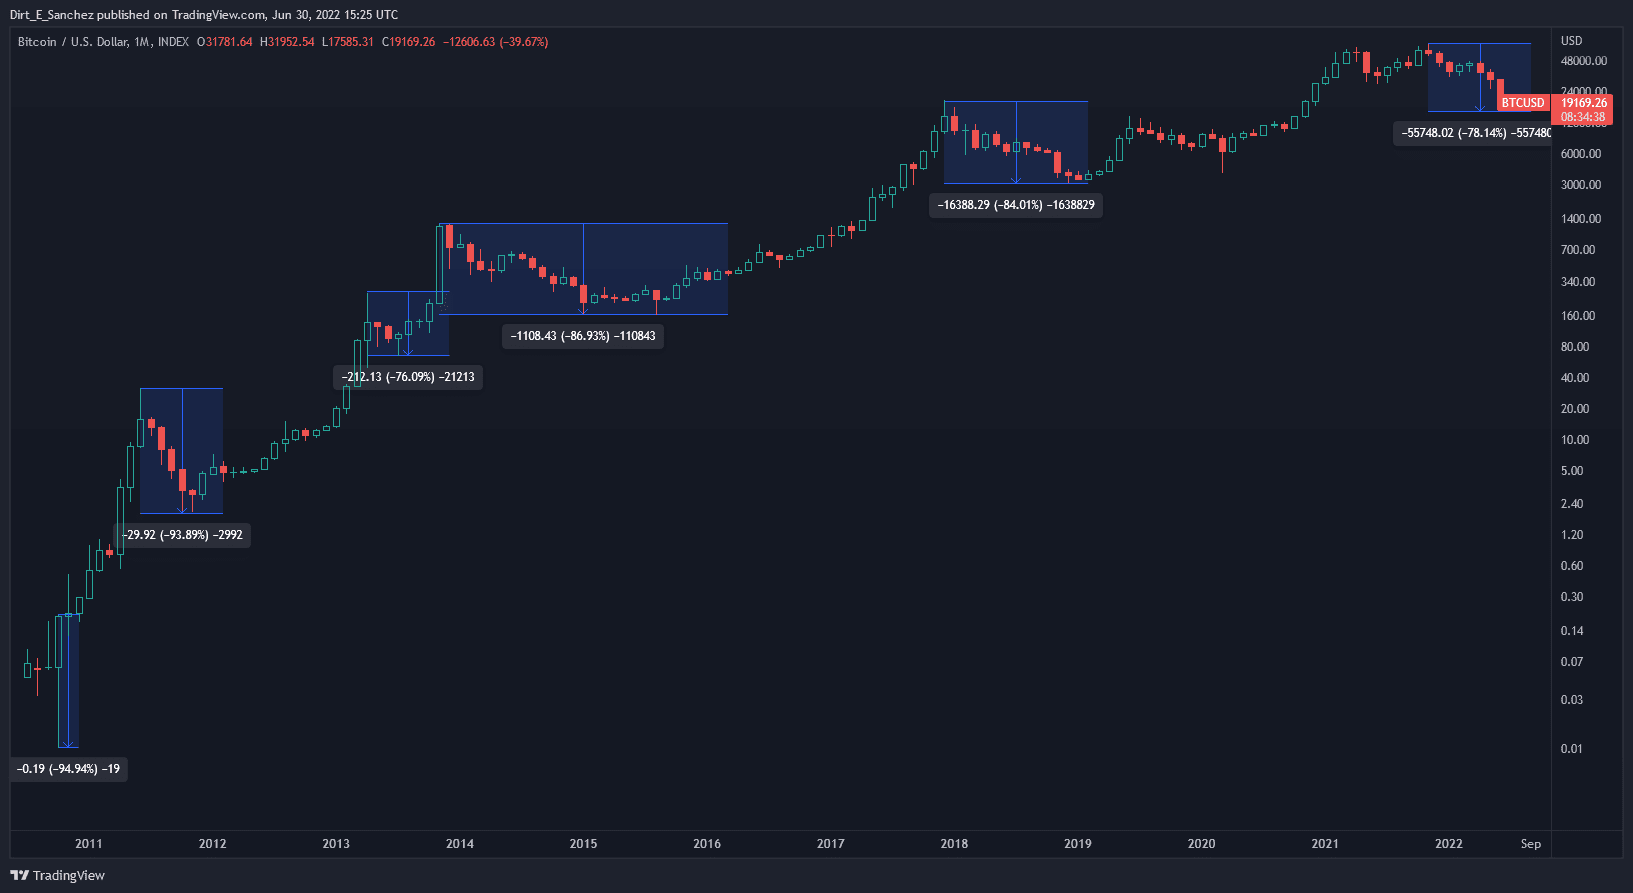The image size is (1633, 893).
Task: Click the 08:34:38 bar countdown timer
Action: pyautogui.click(x=1583, y=117)
